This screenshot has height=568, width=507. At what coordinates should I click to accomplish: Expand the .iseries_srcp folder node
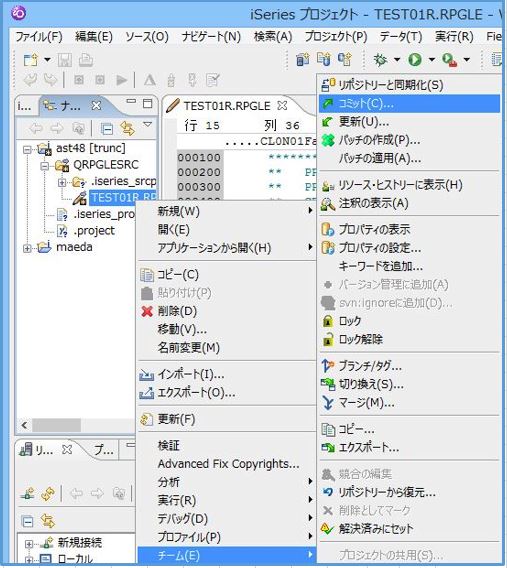coord(62,182)
